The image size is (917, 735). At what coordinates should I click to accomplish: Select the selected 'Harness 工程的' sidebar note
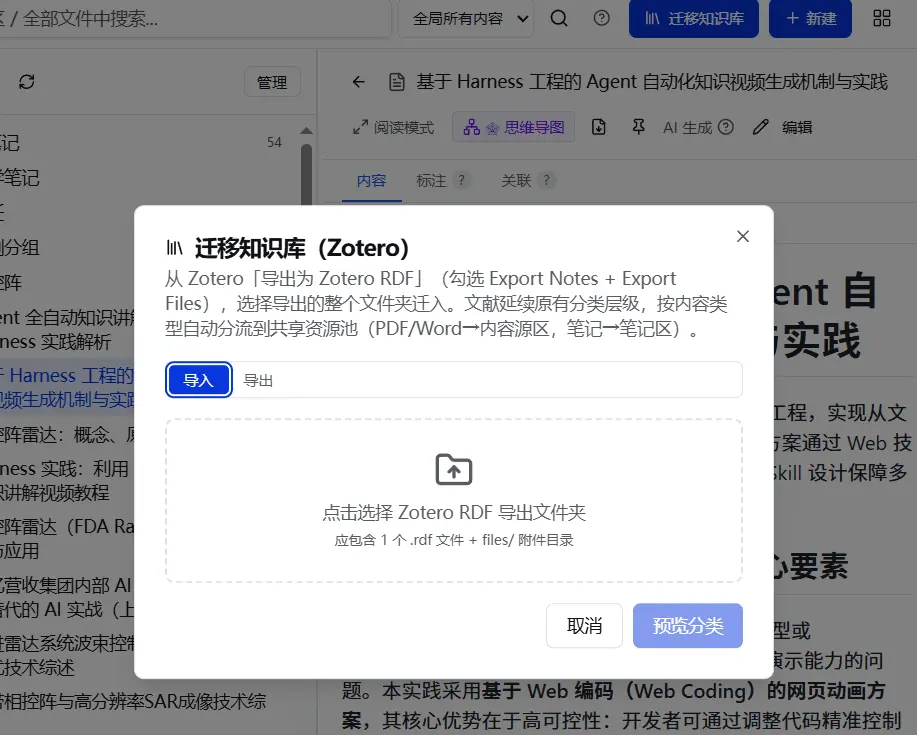67,387
